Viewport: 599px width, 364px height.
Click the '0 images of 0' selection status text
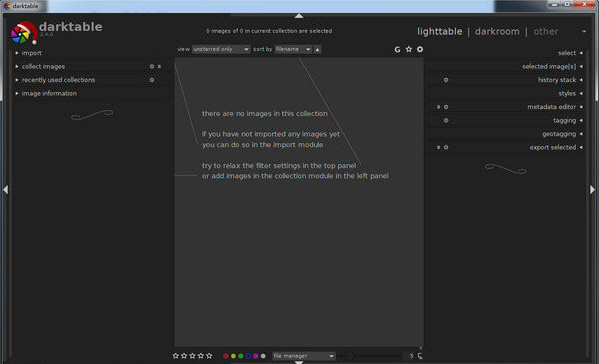269,31
